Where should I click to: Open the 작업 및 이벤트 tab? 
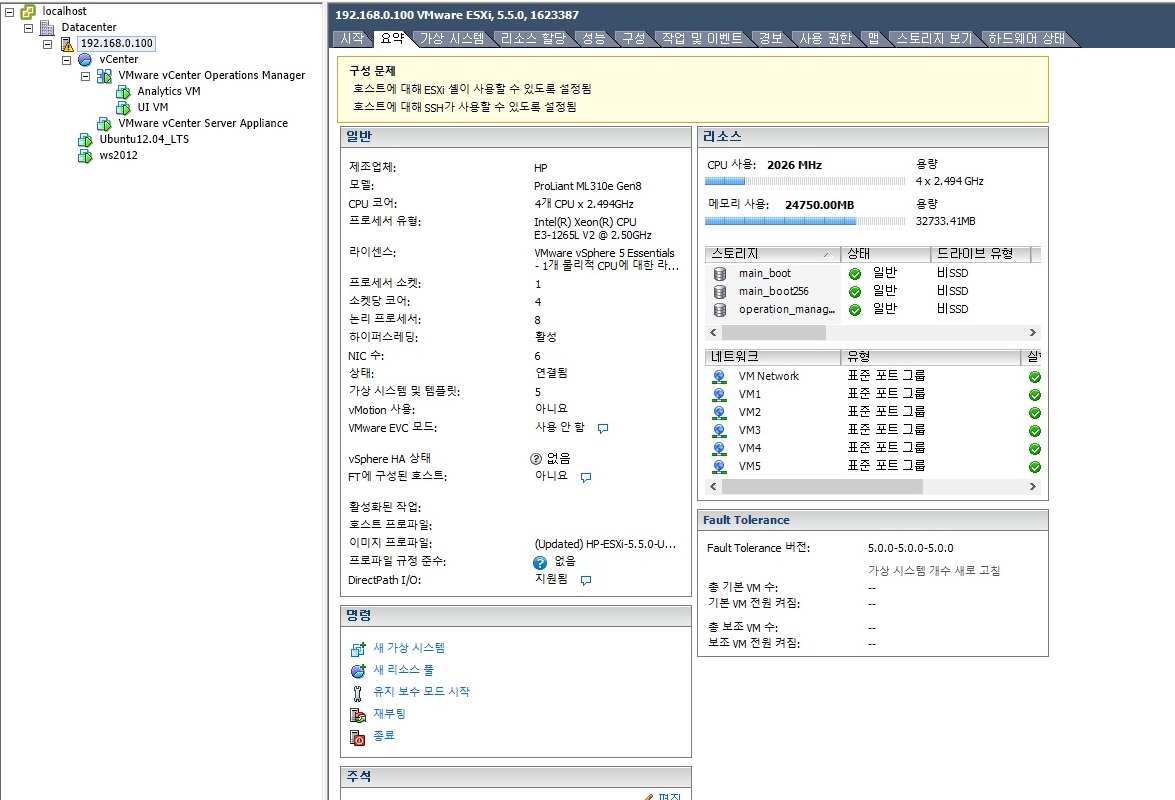coord(702,38)
